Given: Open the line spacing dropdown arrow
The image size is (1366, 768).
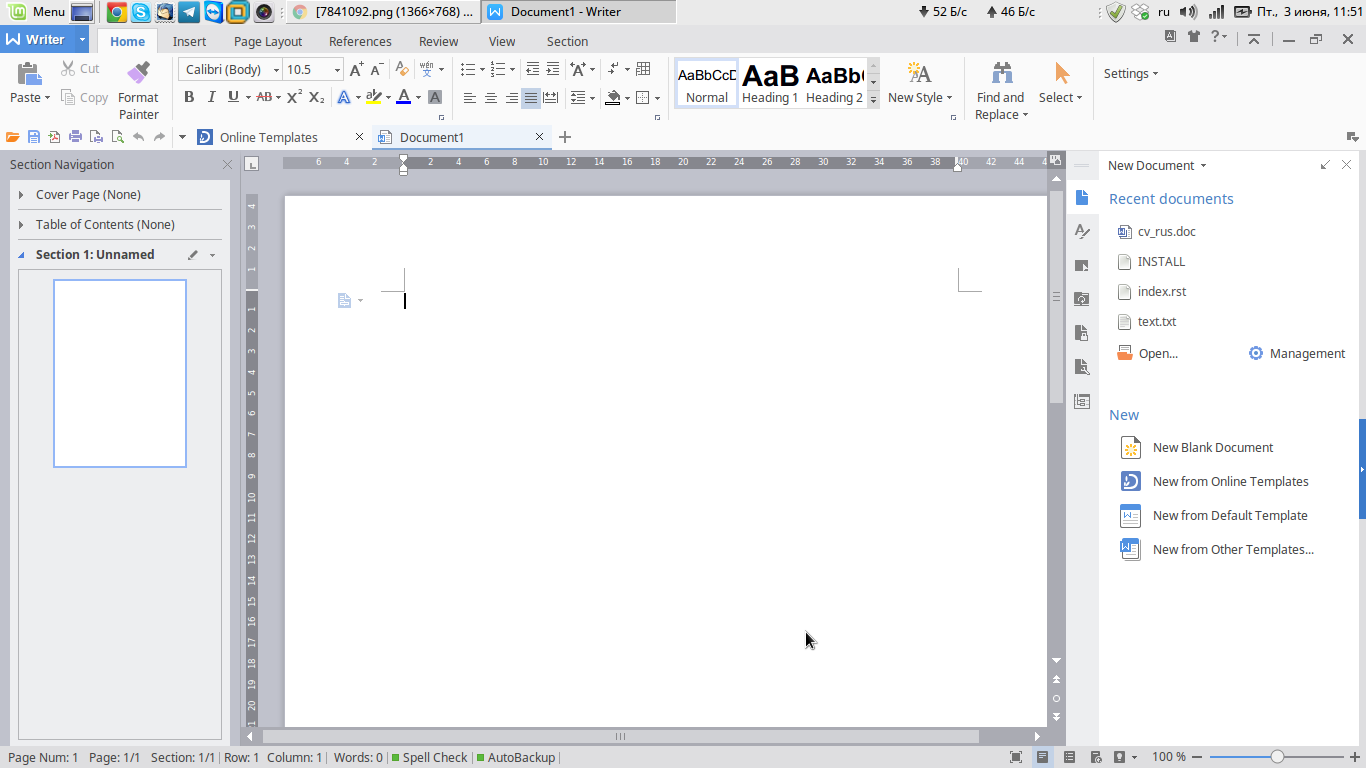Looking at the screenshot, I should pos(592,98).
